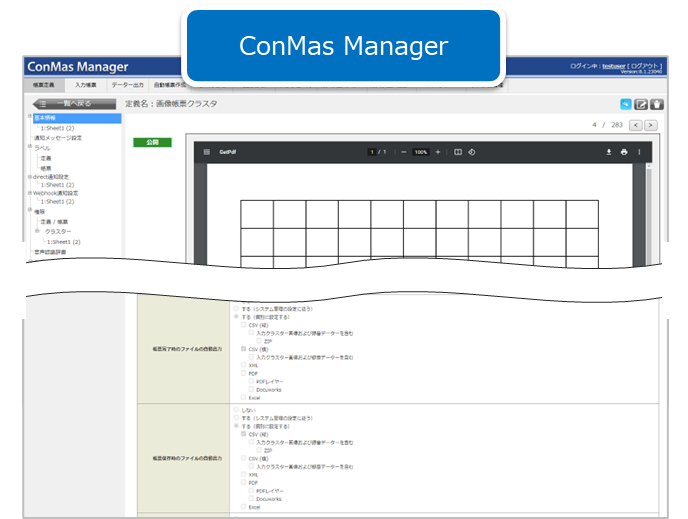
Task: Rotate the PDF page using rotate icon
Action: point(471,152)
